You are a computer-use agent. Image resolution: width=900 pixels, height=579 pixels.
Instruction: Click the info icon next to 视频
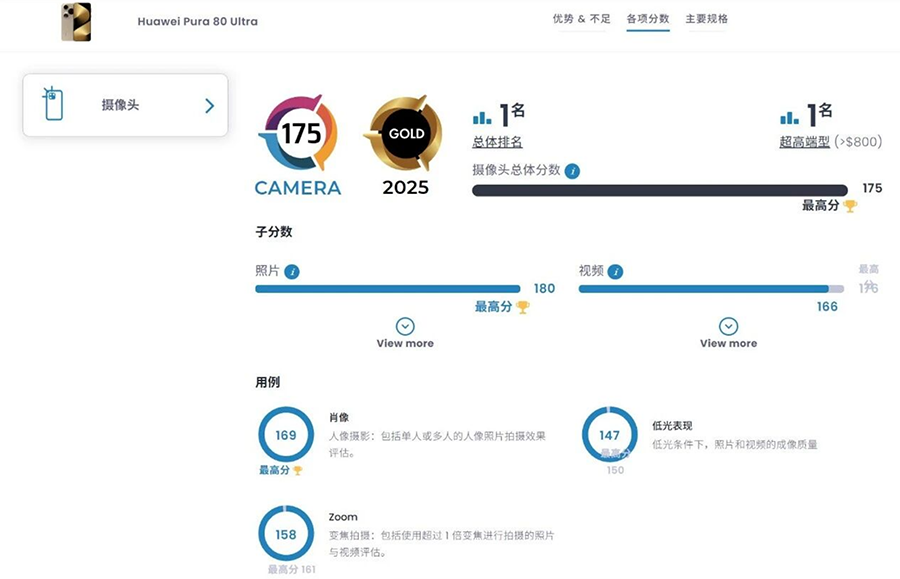tap(615, 271)
